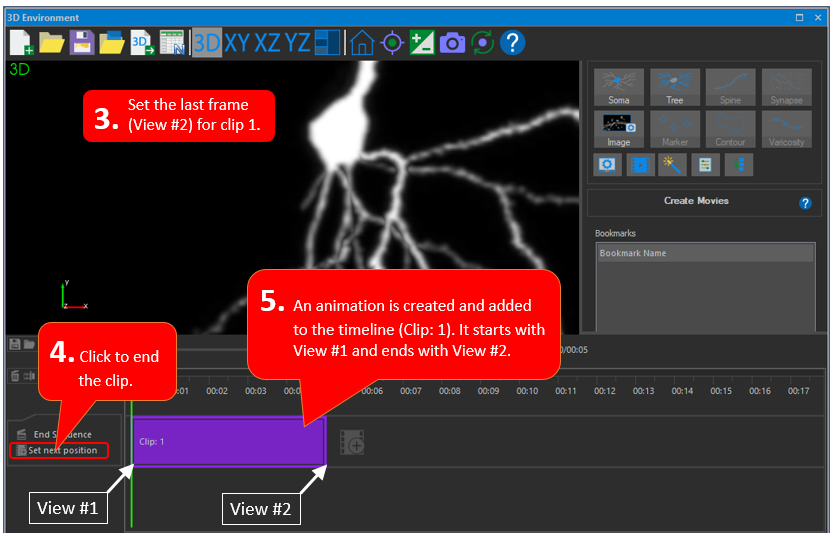
Task: Click the Image display button
Action: [x=618, y=129]
